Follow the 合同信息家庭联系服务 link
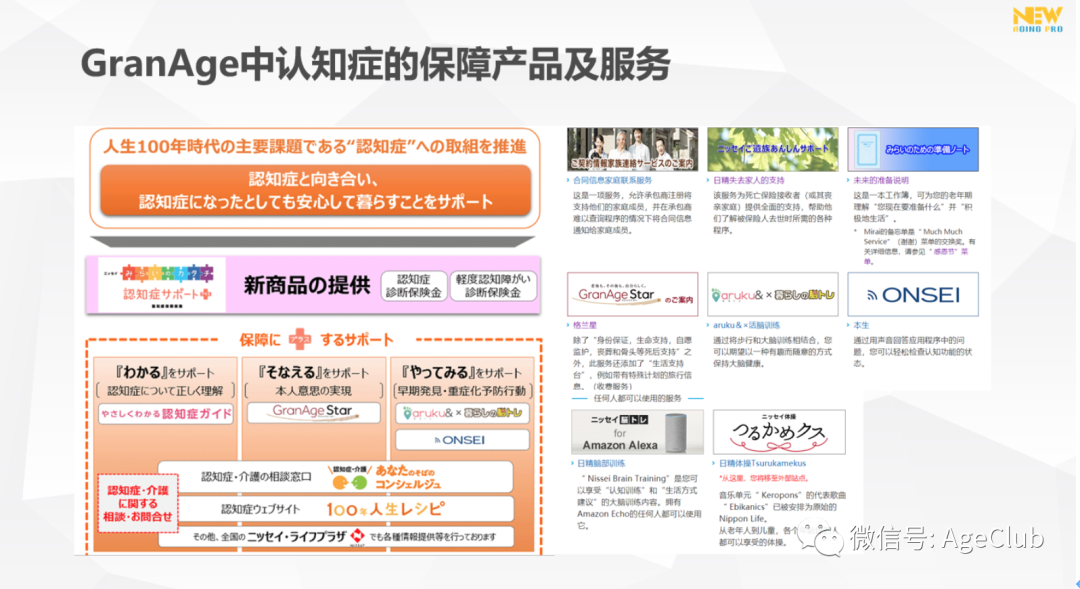 point(612,180)
